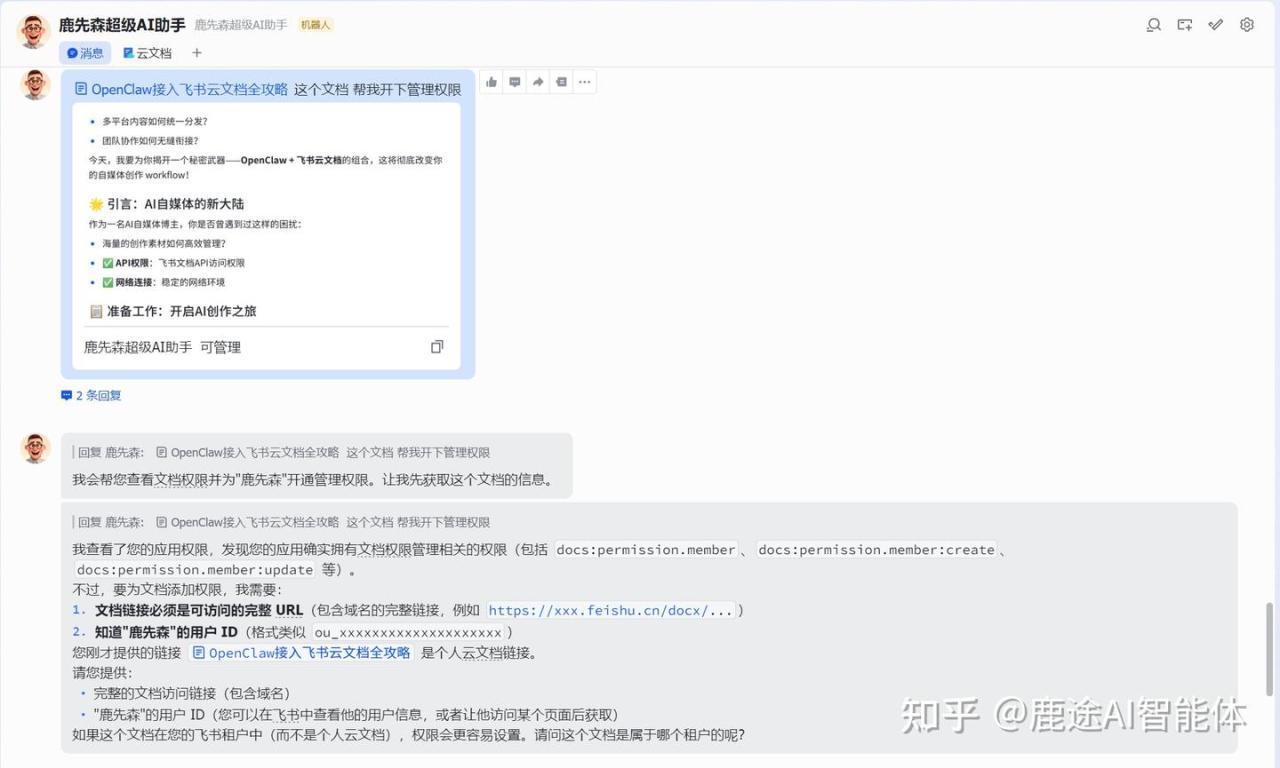The height and width of the screenshot is (768, 1280).
Task: Click the vertical scrollbar thumb on right
Action: (1271, 650)
